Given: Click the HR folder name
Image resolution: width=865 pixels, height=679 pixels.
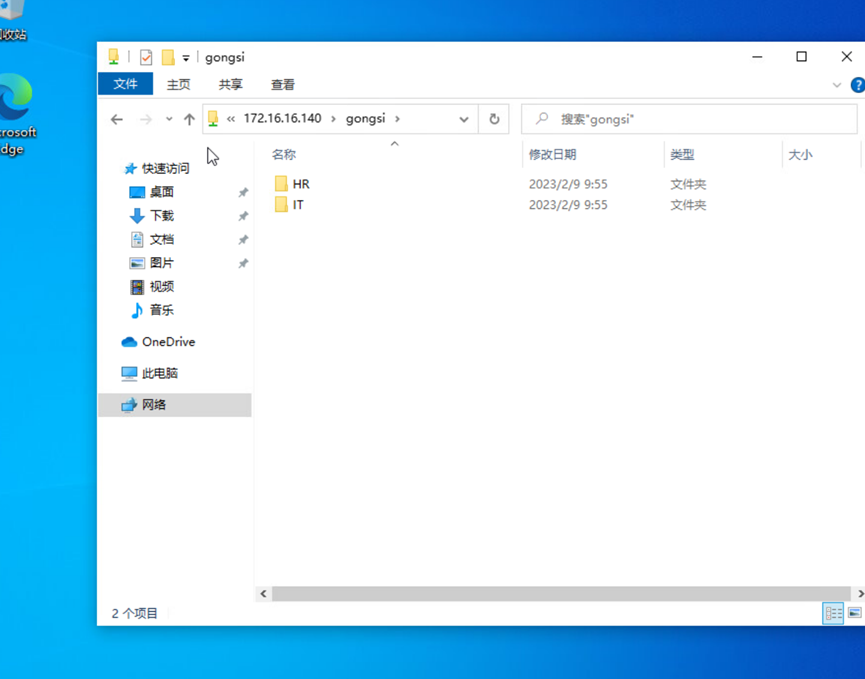Looking at the screenshot, I should [301, 184].
